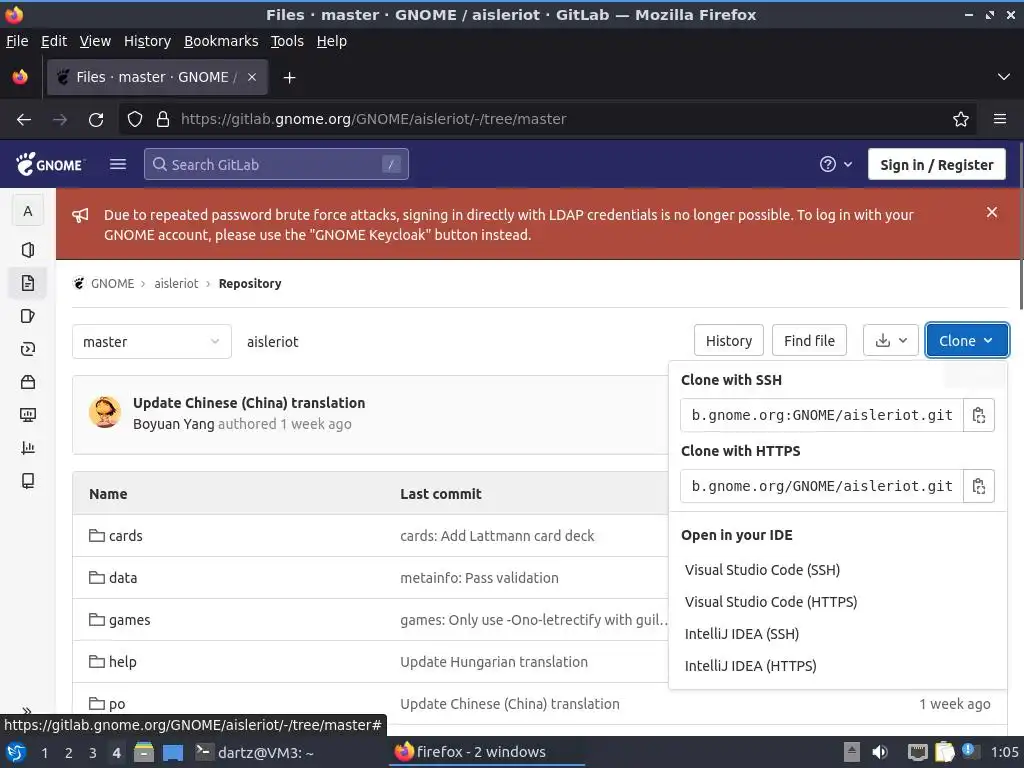
Task: Go back to previous page
Action: pos(24,120)
